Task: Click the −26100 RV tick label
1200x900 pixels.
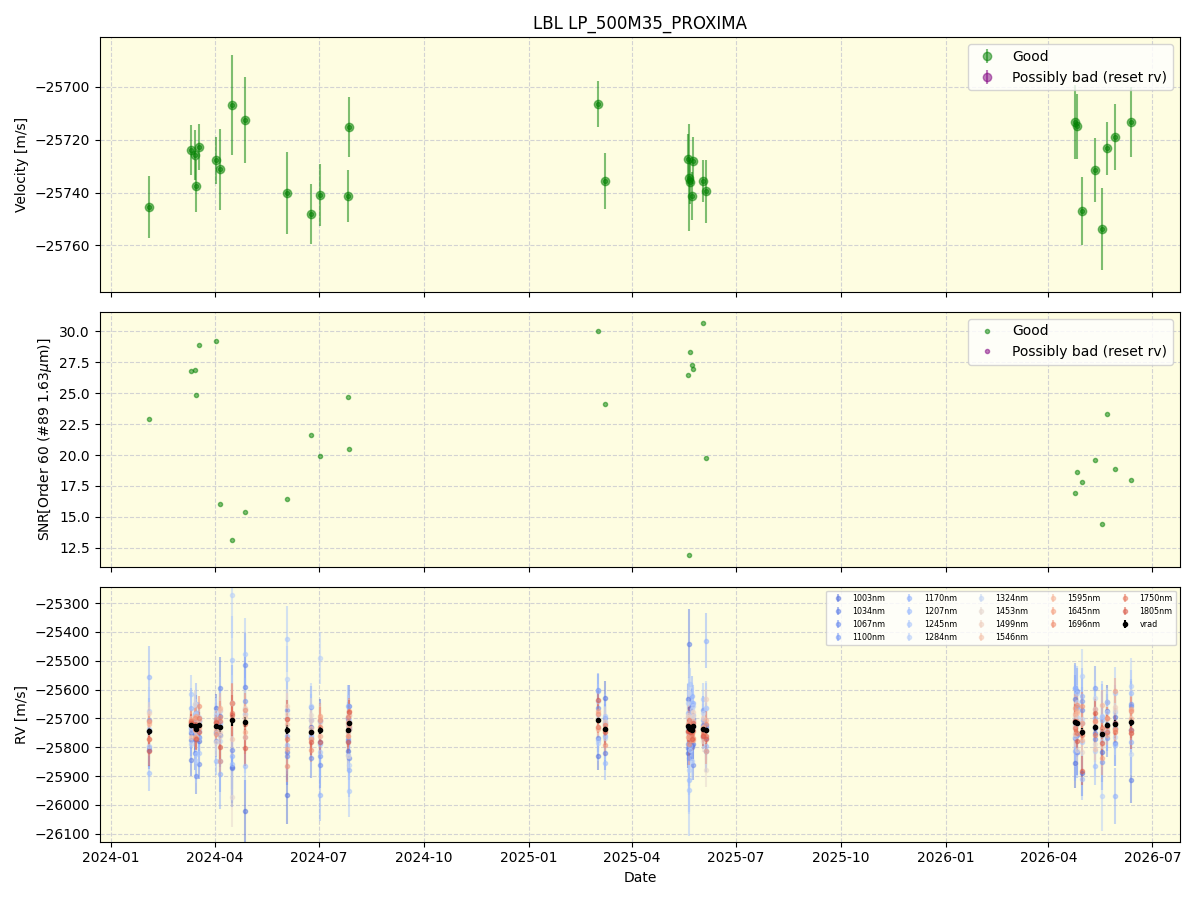Action: [x=64, y=835]
